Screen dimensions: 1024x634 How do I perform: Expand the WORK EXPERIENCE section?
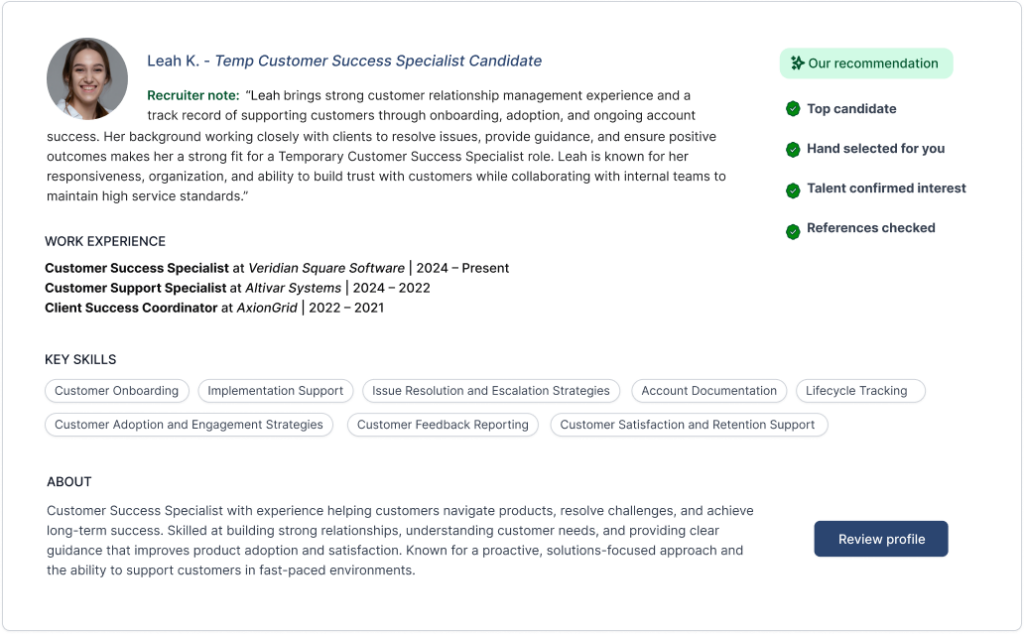105,241
